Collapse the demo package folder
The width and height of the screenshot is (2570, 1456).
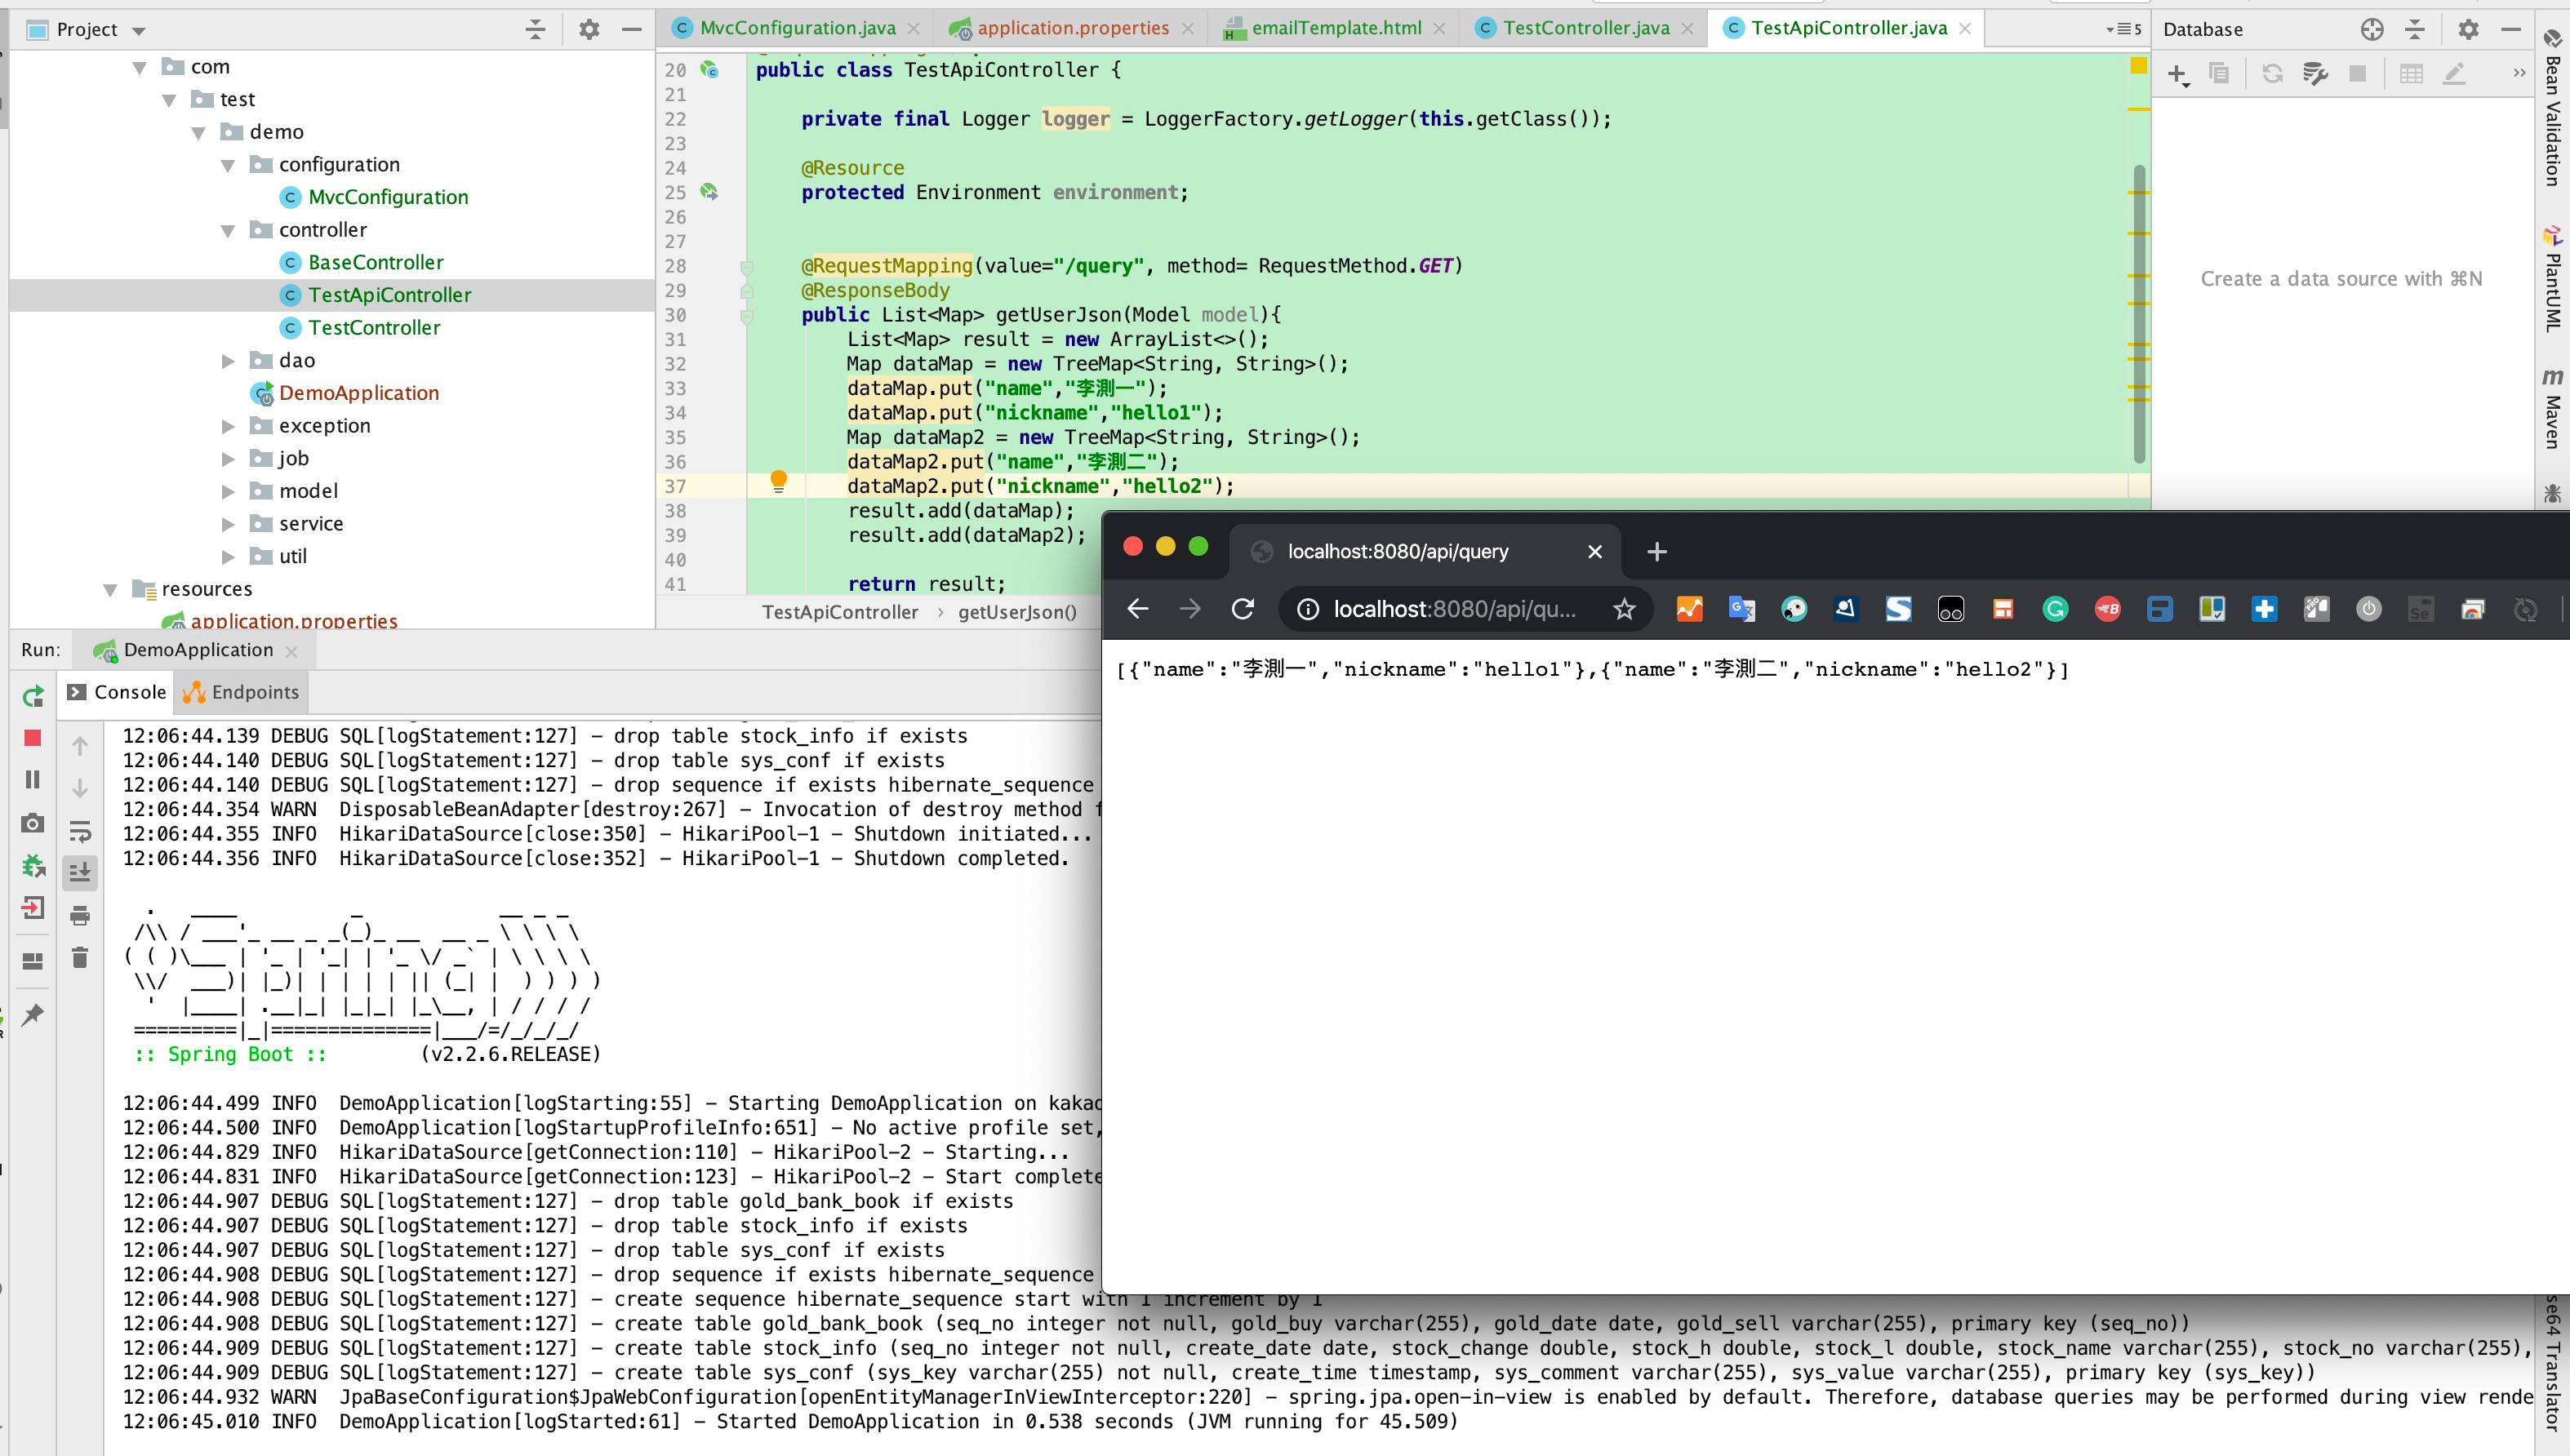(x=198, y=132)
